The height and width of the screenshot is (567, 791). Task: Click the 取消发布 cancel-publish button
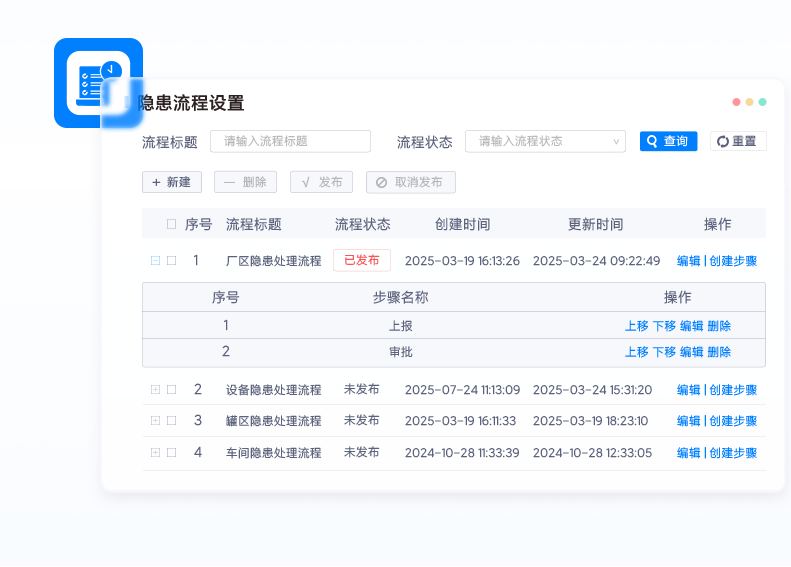tap(410, 182)
